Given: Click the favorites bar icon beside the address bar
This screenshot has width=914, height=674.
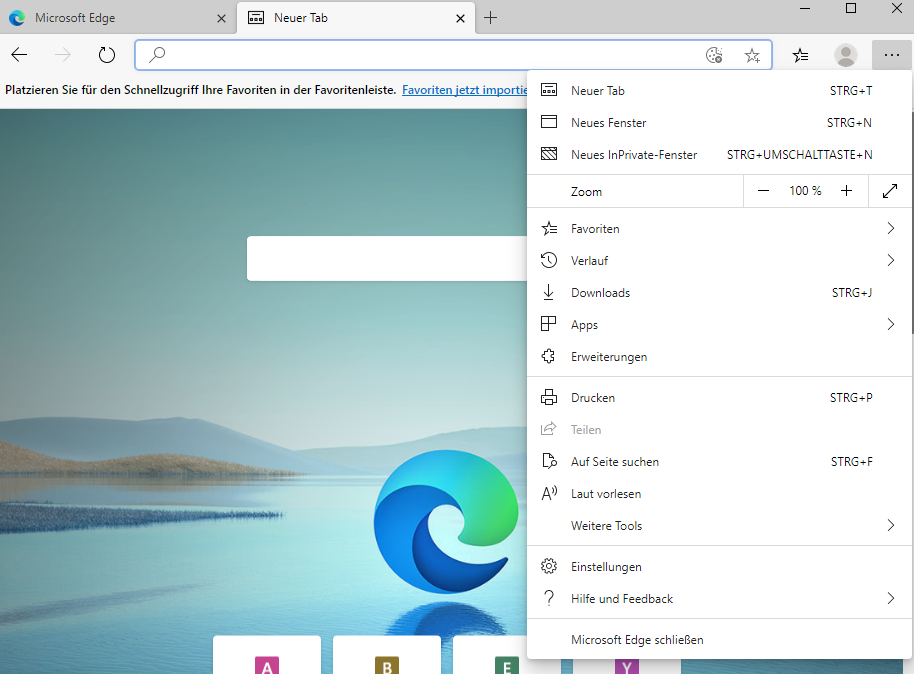Looking at the screenshot, I should click(800, 55).
